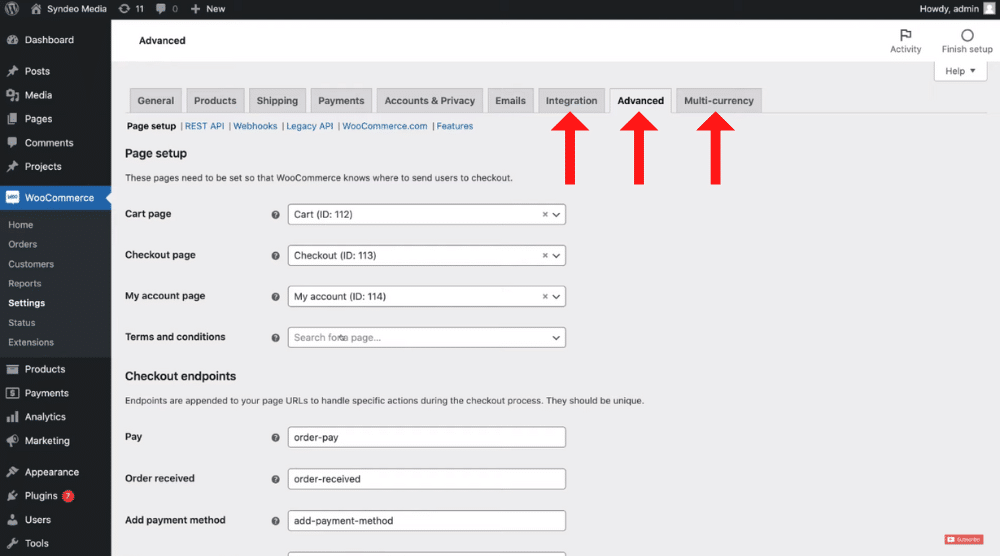Click the Tools wrench icon

[x=12, y=543]
